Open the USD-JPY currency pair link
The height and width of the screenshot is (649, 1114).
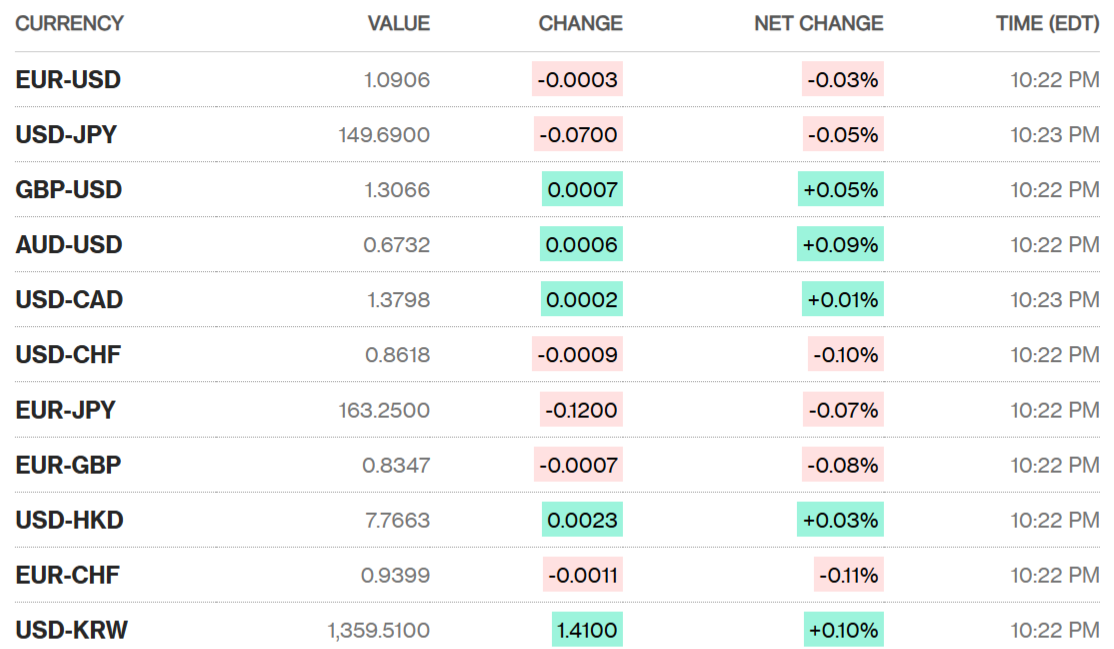pyautogui.click(x=66, y=135)
